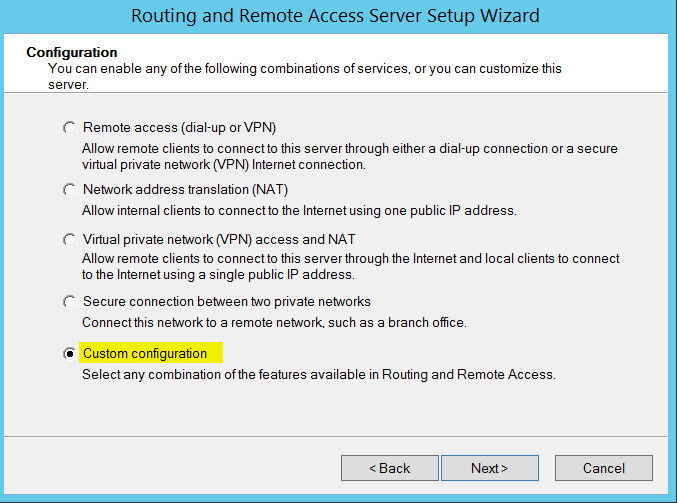
Task: Go back with the Back button
Action: point(389,468)
